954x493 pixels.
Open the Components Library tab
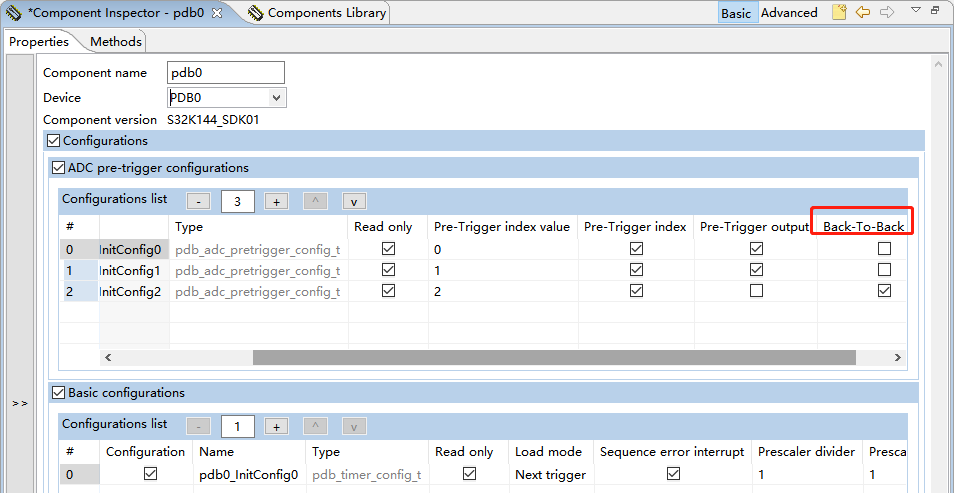318,13
